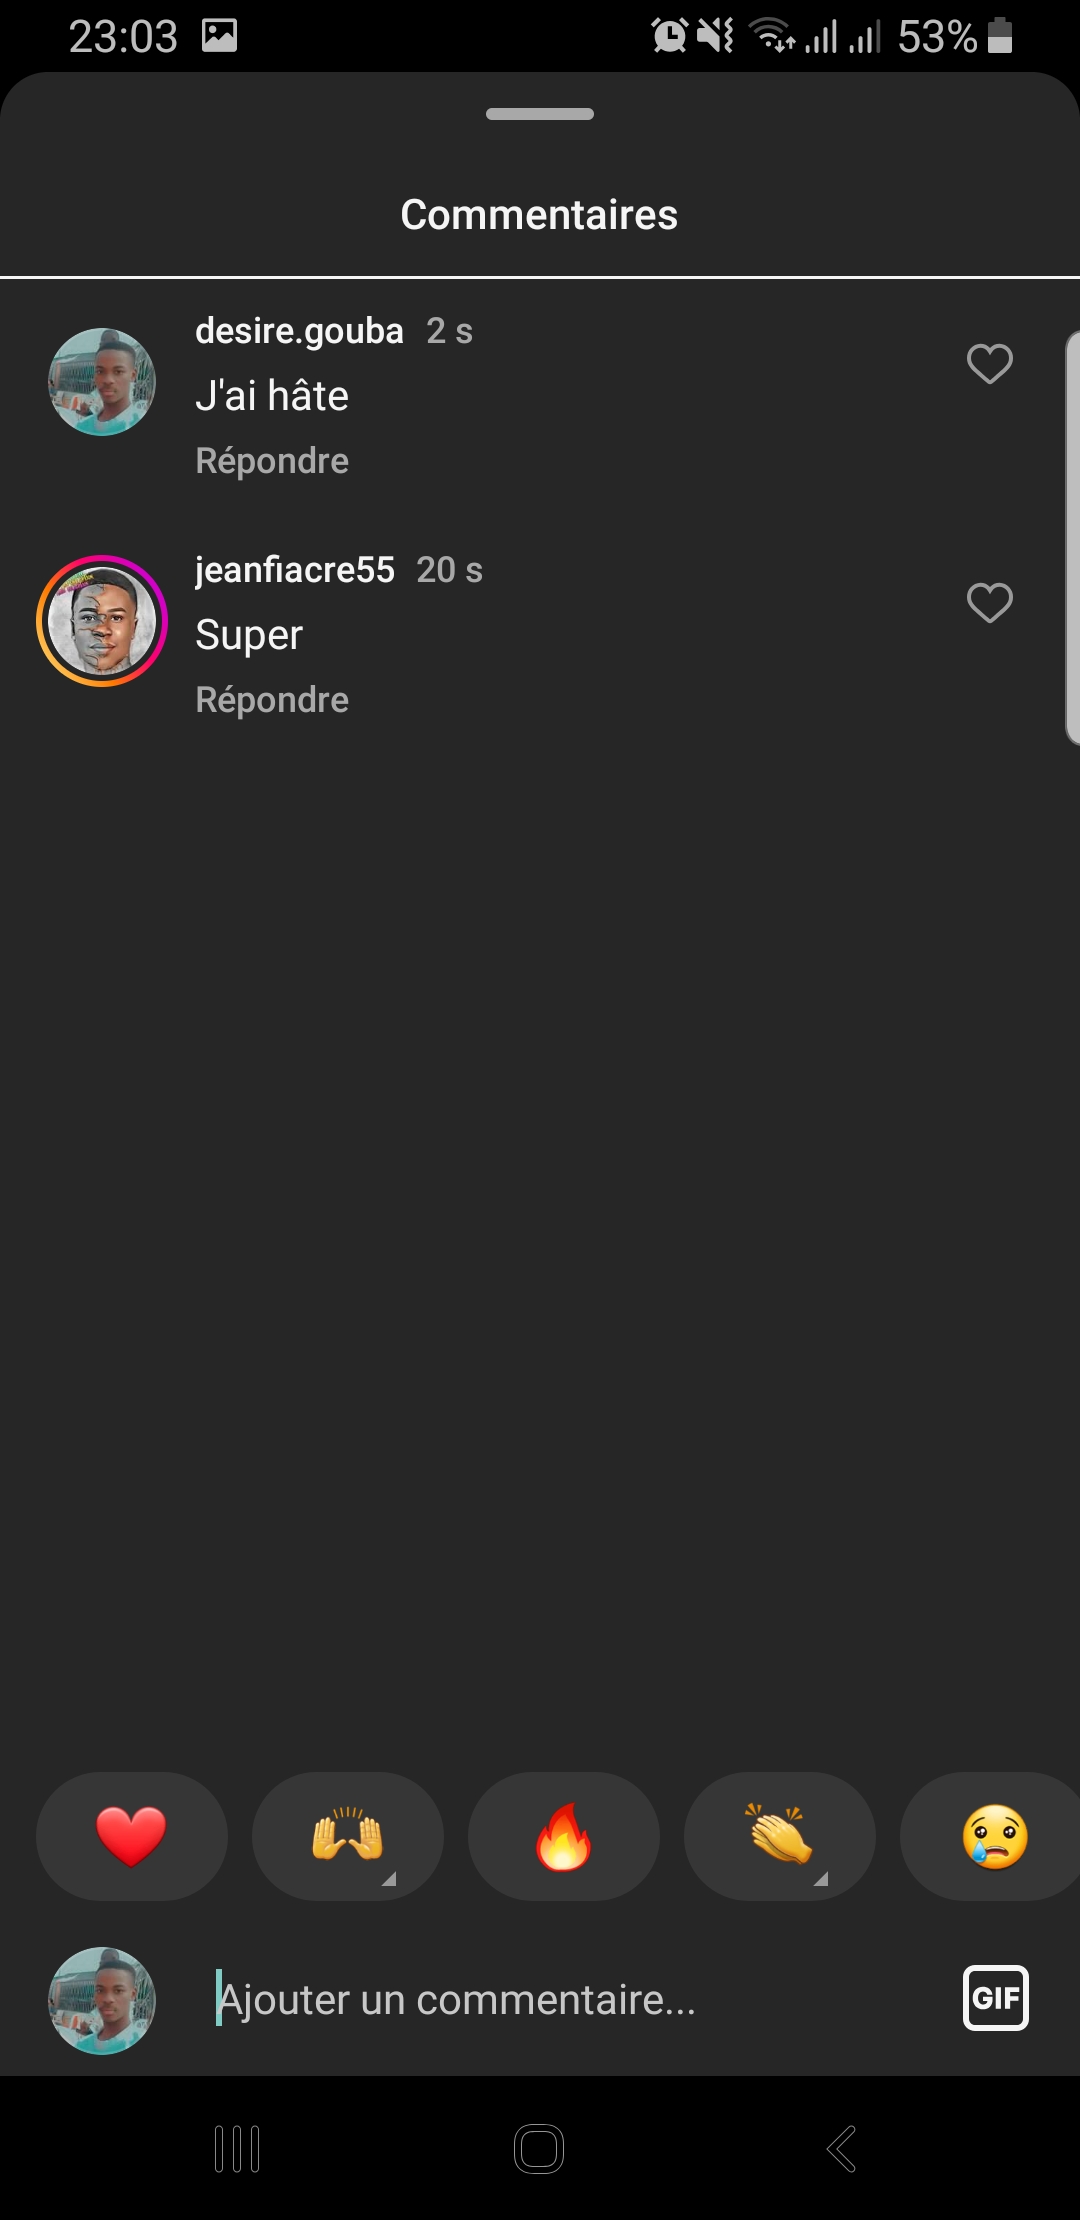Screen dimensions: 1080x2220
Task: Like jeanfiacre55's "Super" comment heart
Action: coord(989,603)
